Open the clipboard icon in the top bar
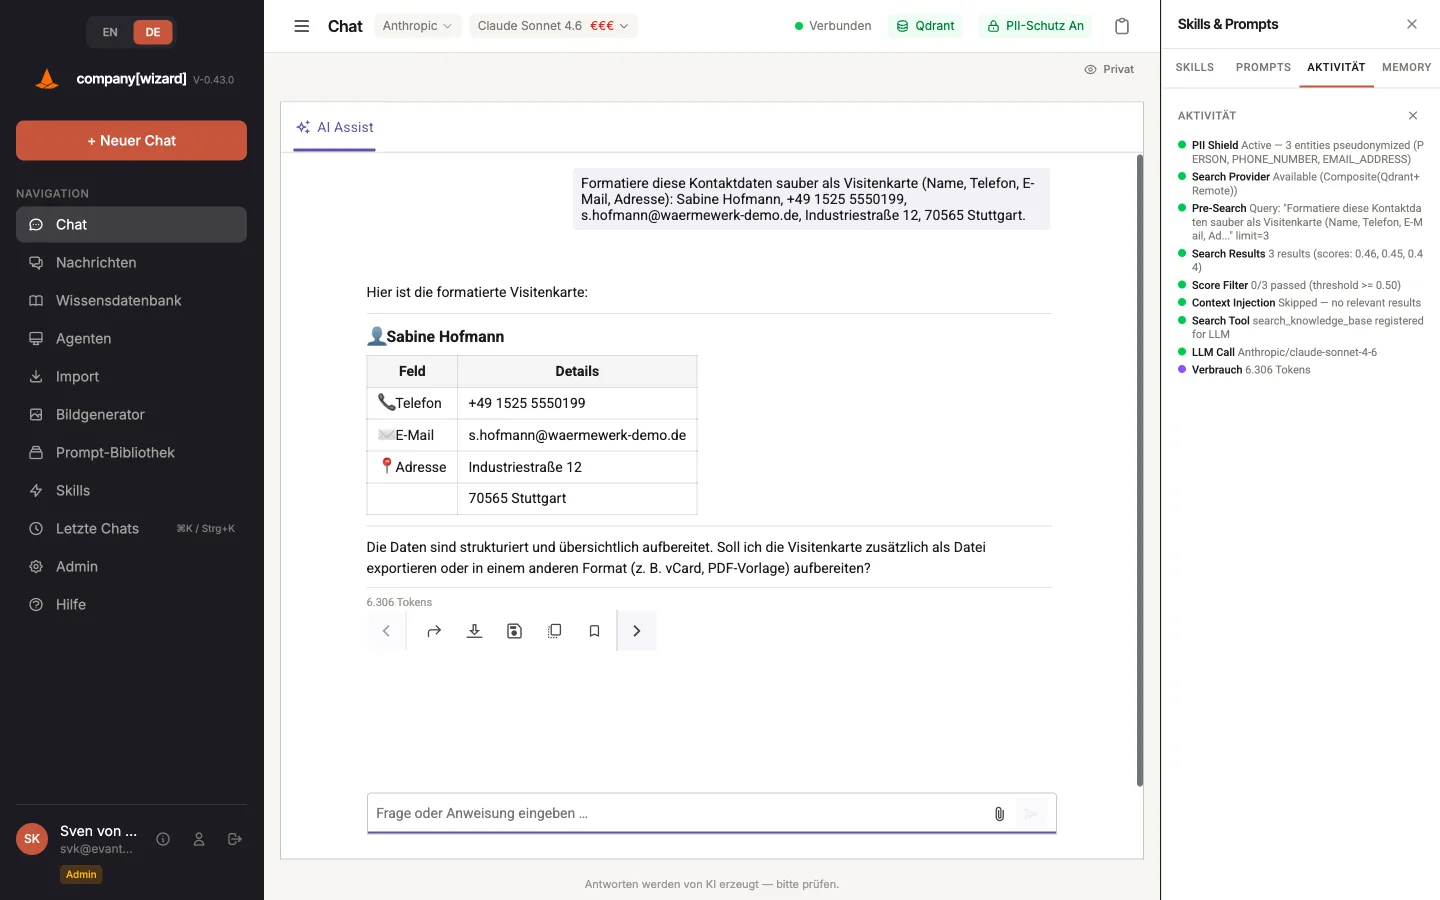The height and width of the screenshot is (900, 1440). (x=1122, y=26)
